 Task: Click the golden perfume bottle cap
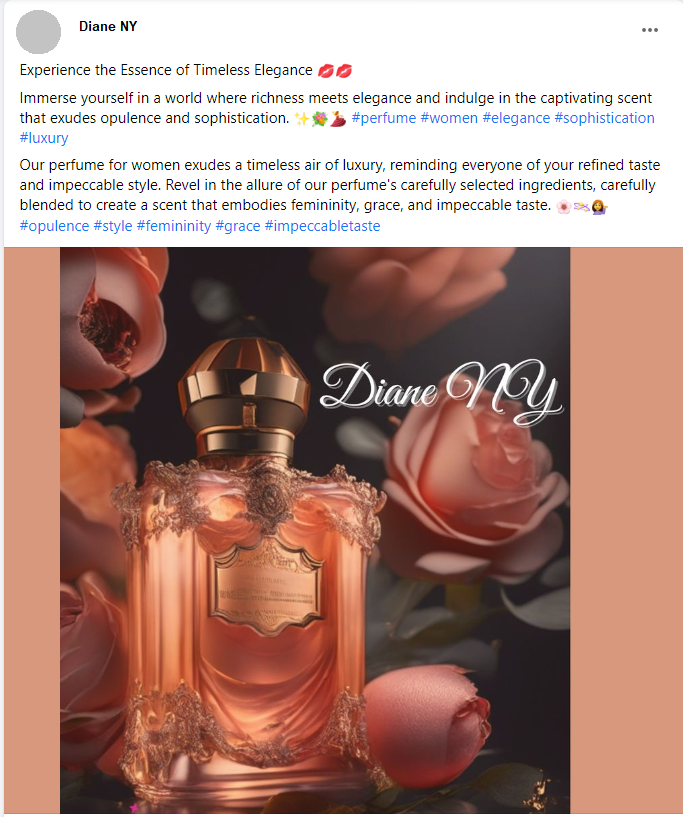(244, 396)
